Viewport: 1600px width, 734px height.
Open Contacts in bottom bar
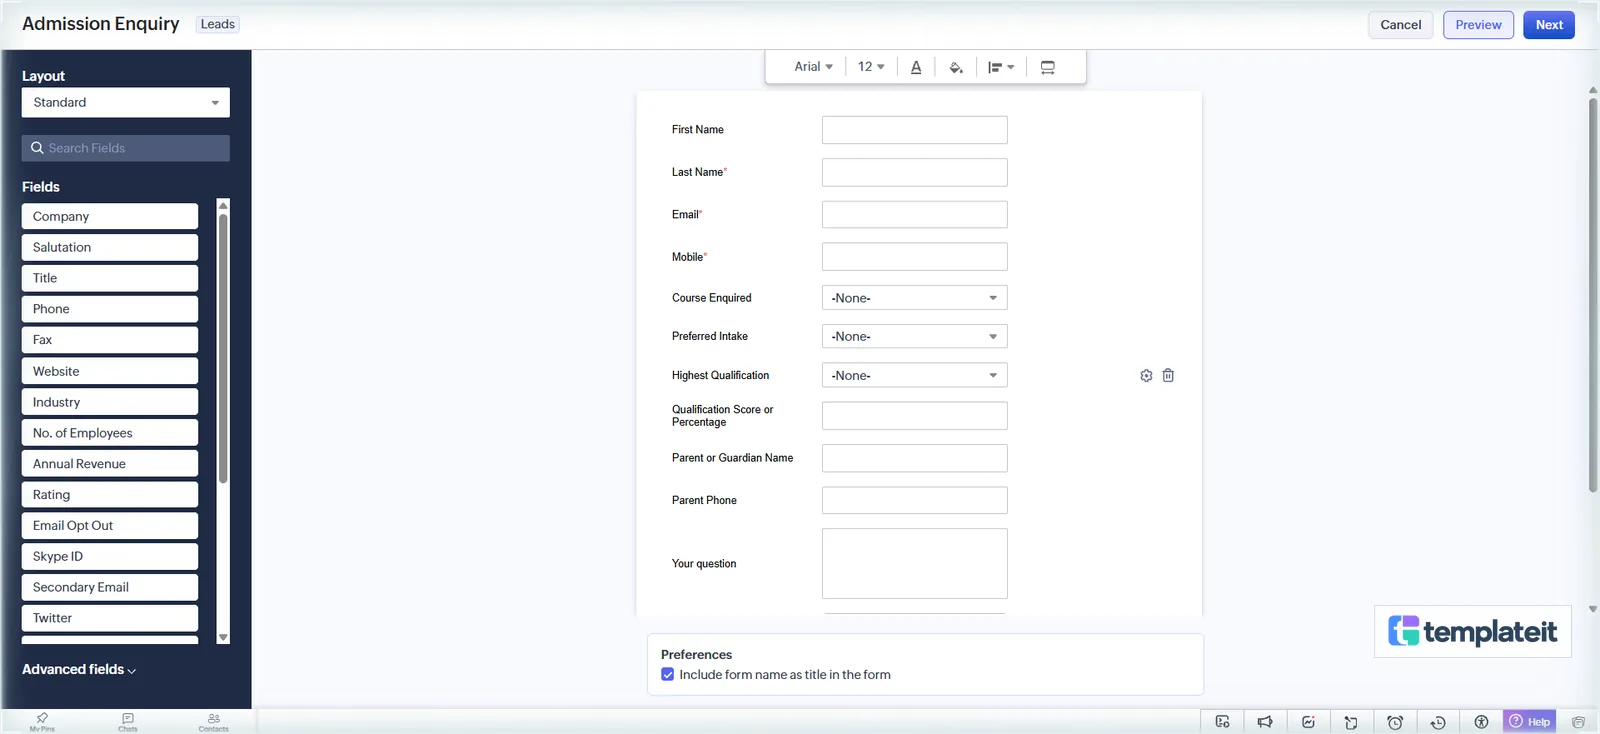coord(213,722)
